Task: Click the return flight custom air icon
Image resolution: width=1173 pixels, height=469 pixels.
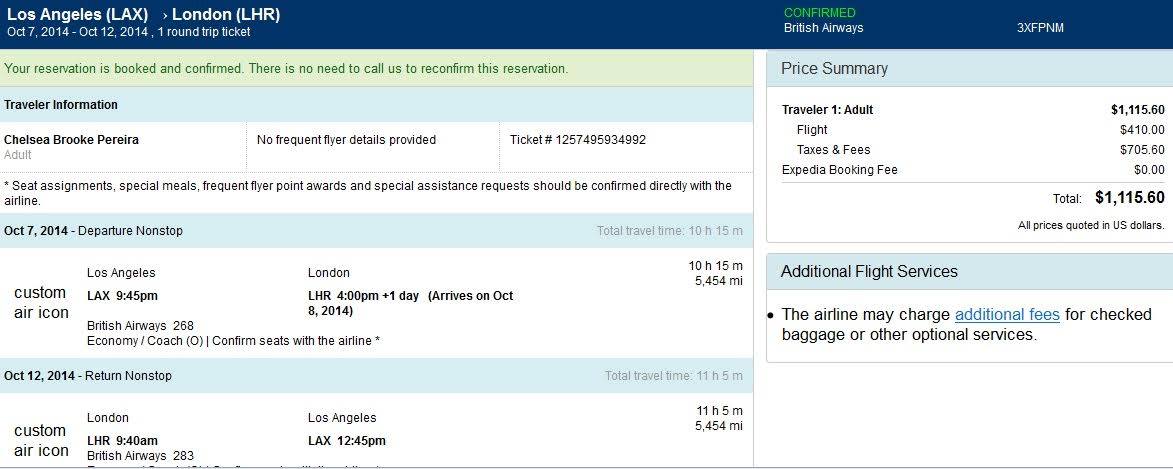Action: [x=41, y=440]
